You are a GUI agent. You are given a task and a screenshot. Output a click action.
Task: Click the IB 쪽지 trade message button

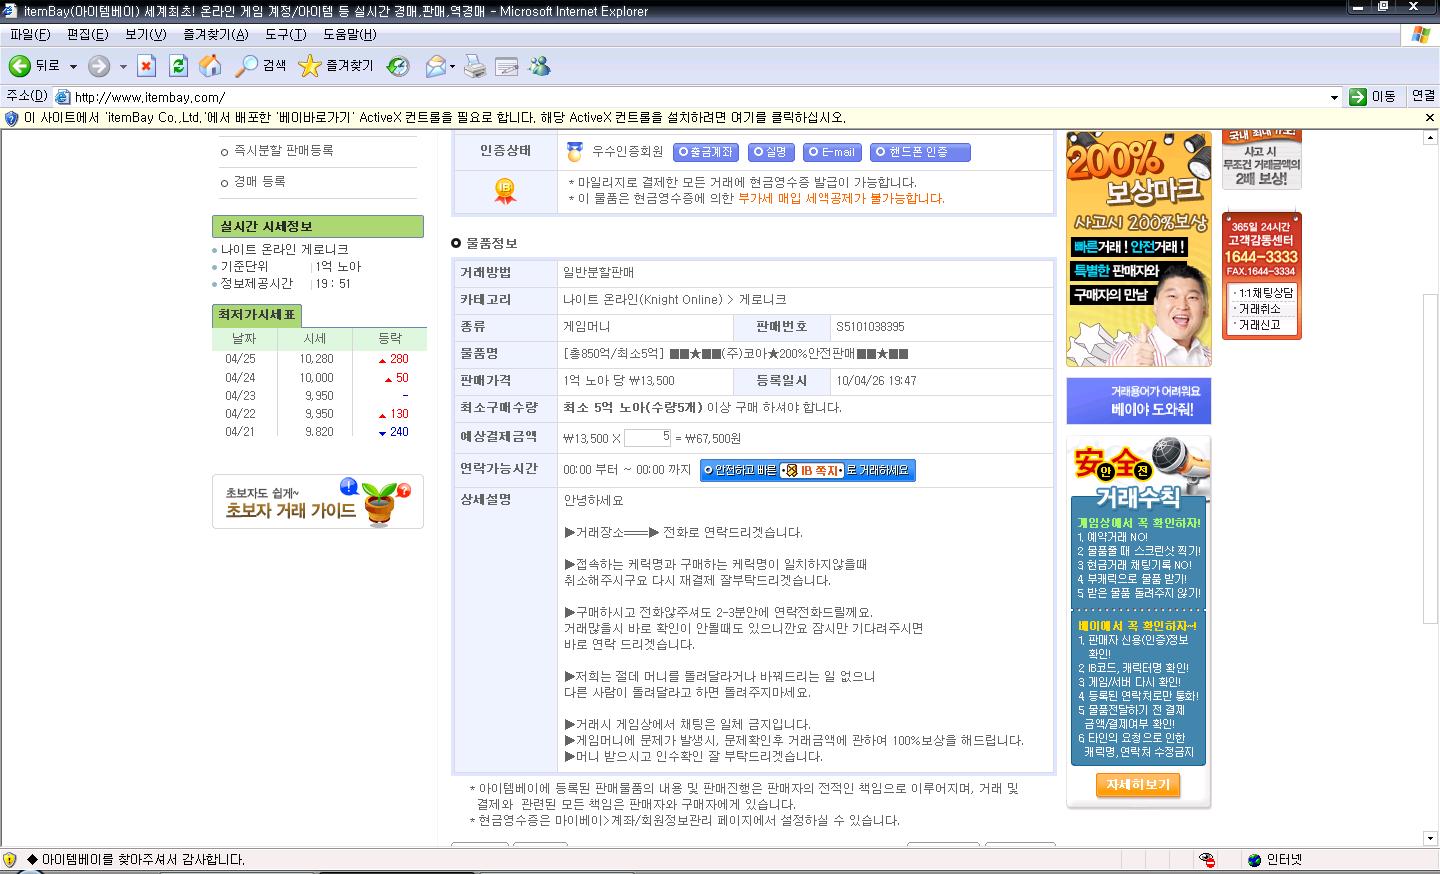(808, 470)
